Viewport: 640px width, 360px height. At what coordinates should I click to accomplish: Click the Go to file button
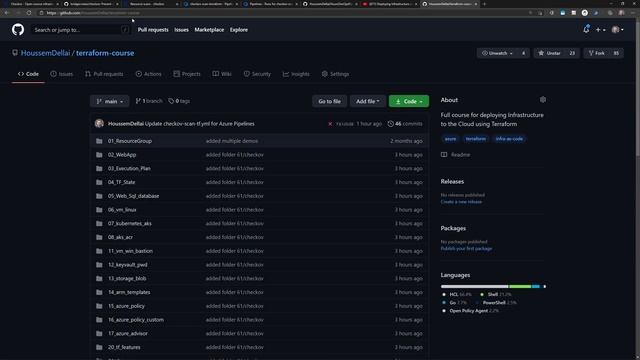pyautogui.click(x=329, y=101)
